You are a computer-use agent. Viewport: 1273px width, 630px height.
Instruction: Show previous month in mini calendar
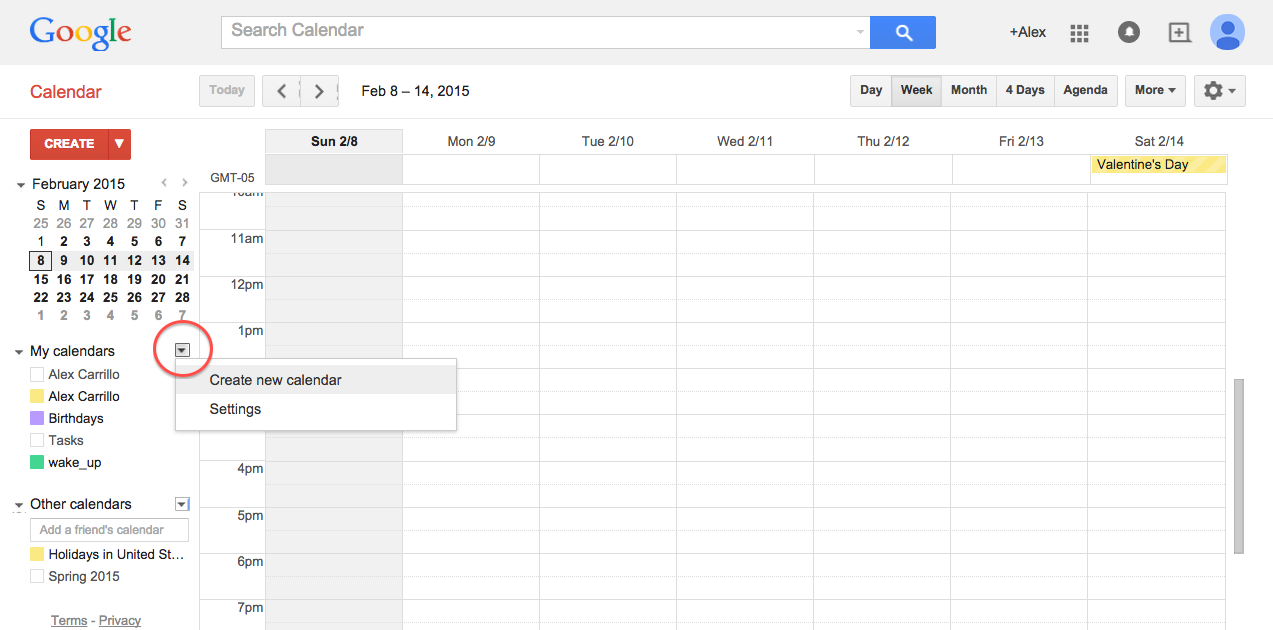coord(165,183)
